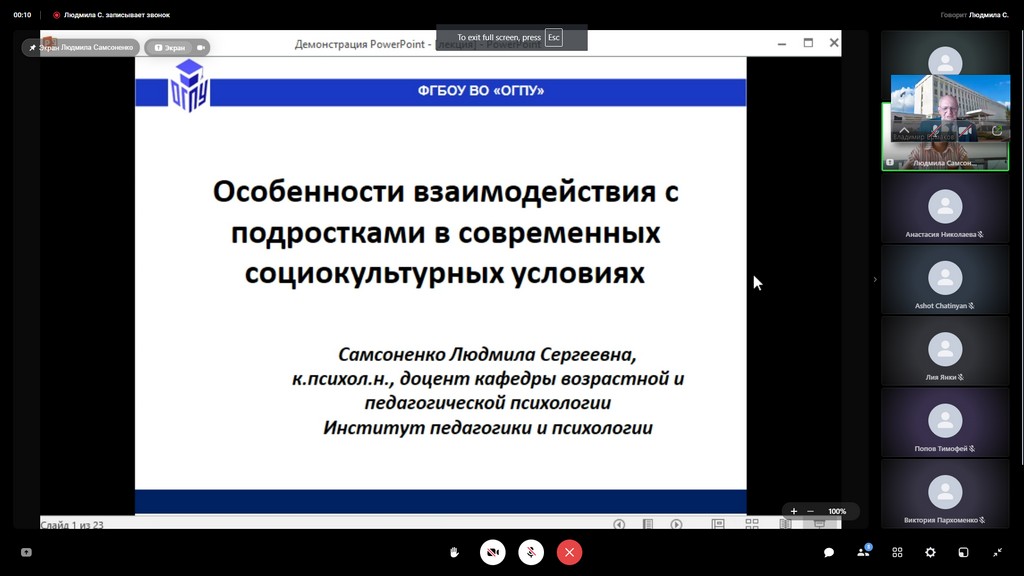Go to next slide in PowerPoint
The image size is (1024, 576).
(676, 524)
